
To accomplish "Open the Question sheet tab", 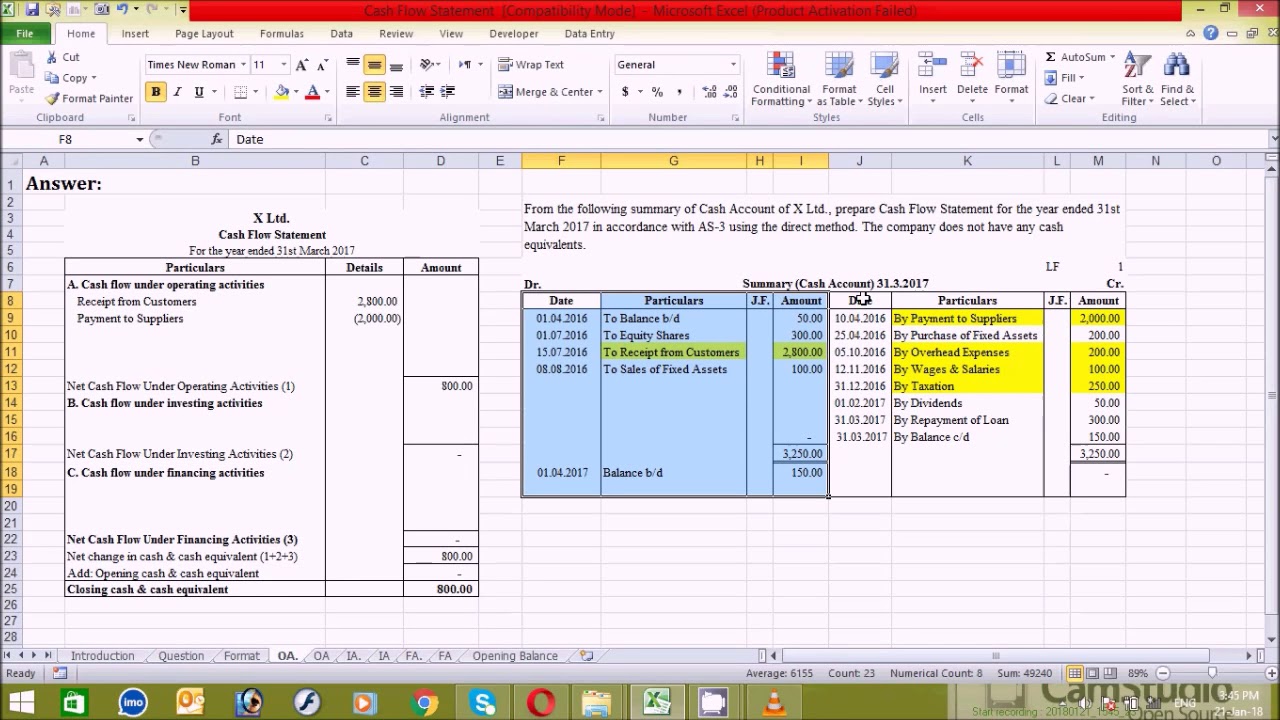I will [x=181, y=656].
